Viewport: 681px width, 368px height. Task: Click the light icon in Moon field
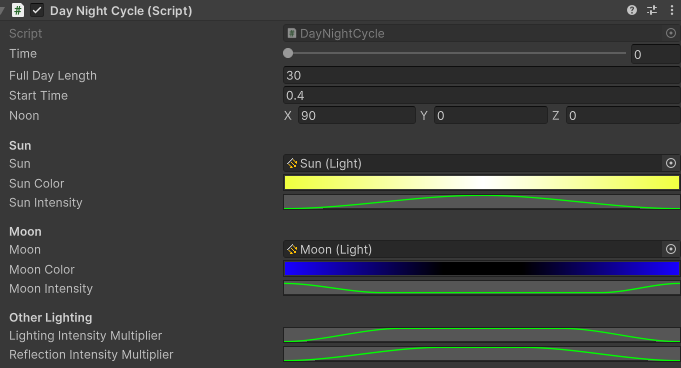coord(292,249)
